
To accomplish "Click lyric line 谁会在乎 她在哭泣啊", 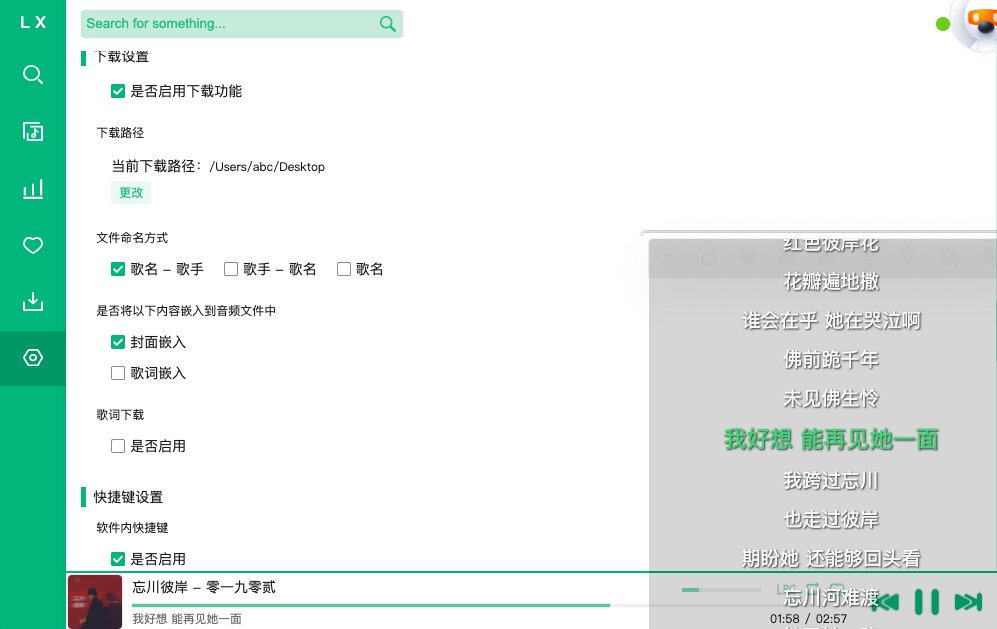I will [831, 321].
